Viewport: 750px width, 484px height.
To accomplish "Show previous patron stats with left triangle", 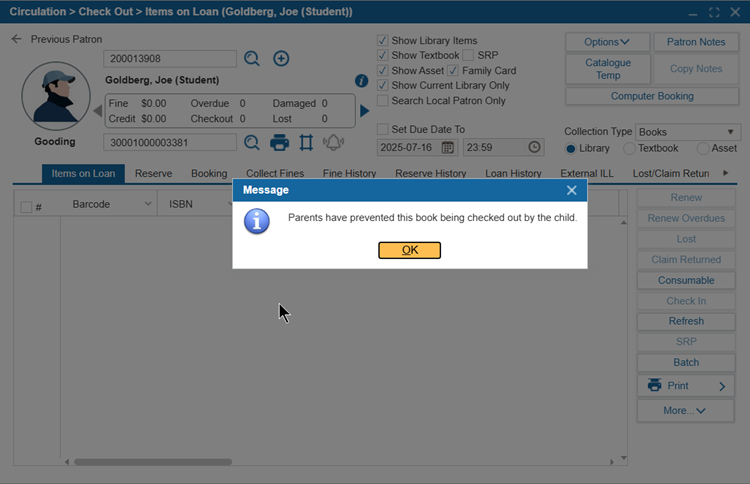I will (x=98, y=111).
